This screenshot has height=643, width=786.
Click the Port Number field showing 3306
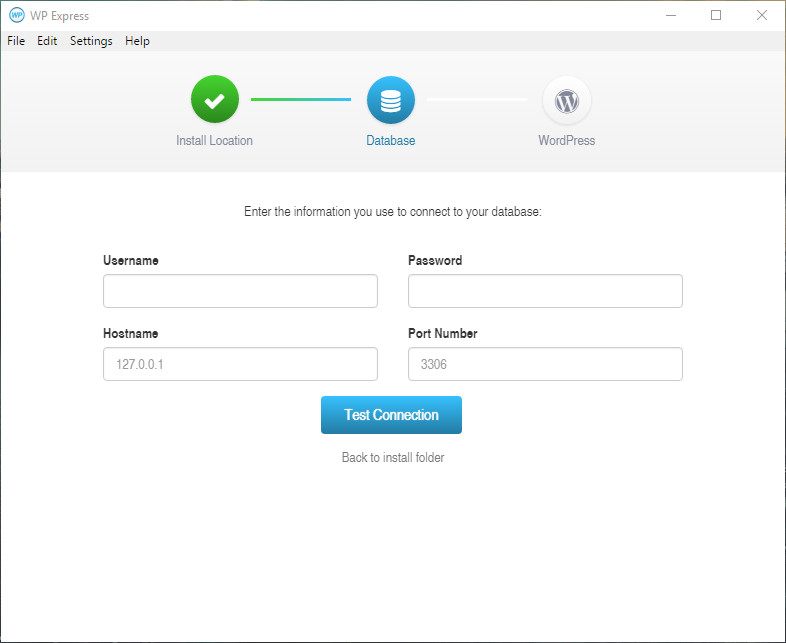pyautogui.click(x=545, y=364)
